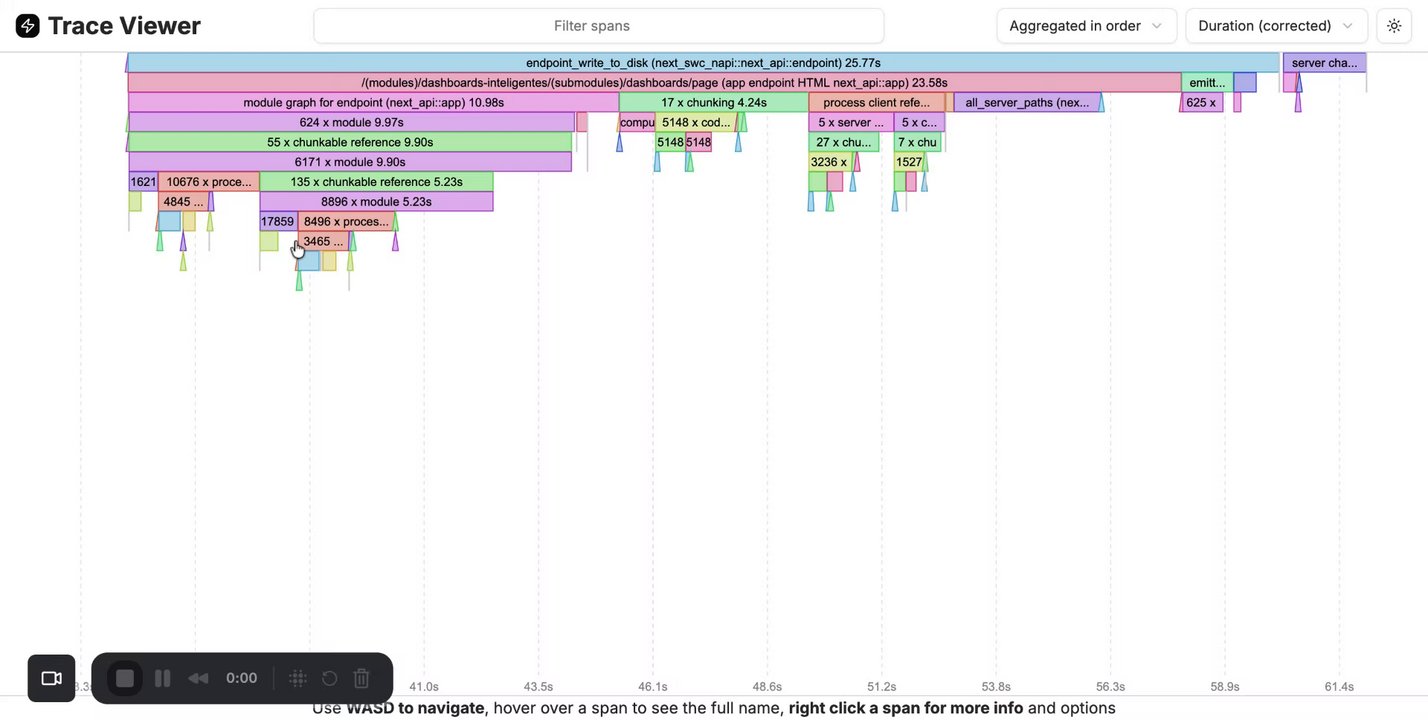Viewport: 1428px width, 720px height.
Task: Click the rewind icon in recorder bar
Action: point(198,678)
